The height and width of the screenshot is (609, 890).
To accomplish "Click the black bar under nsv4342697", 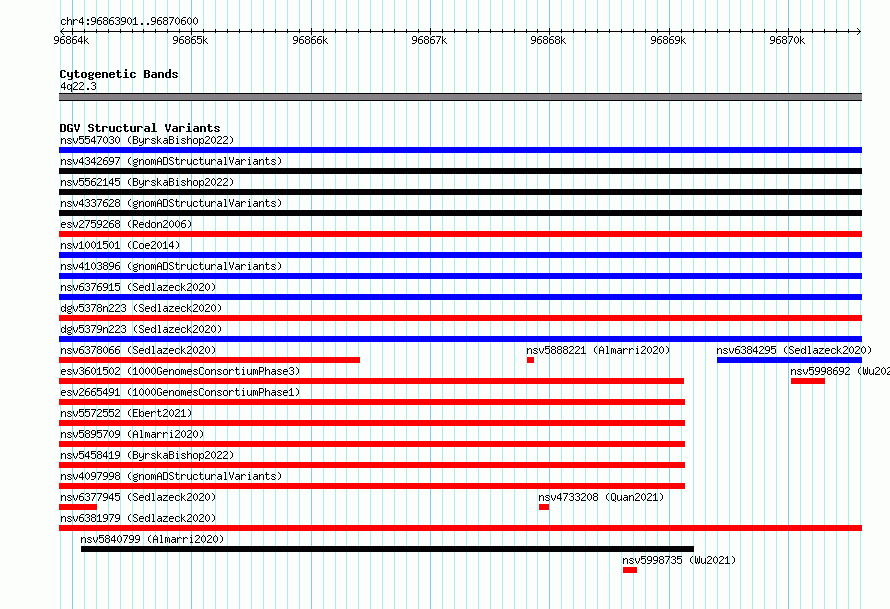I will pyautogui.click(x=460, y=171).
